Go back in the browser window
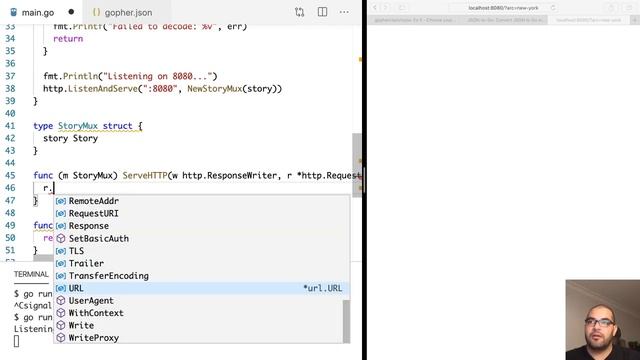The height and width of the screenshot is (360, 640). [x=375, y=7]
